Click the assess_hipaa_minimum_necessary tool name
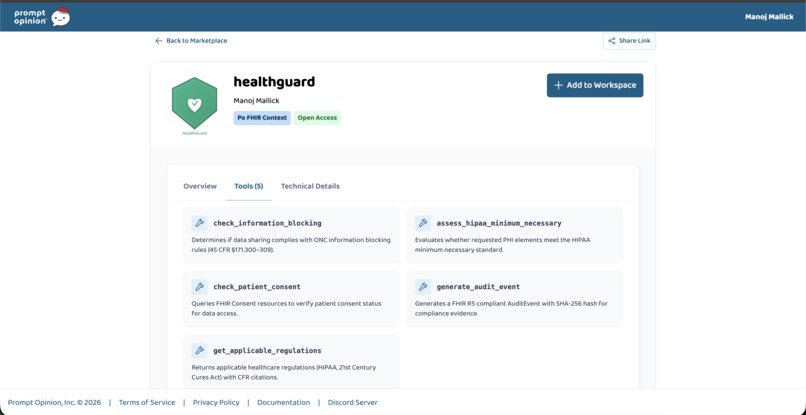The width and height of the screenshot is (806, 415). (x=499, y=223)
